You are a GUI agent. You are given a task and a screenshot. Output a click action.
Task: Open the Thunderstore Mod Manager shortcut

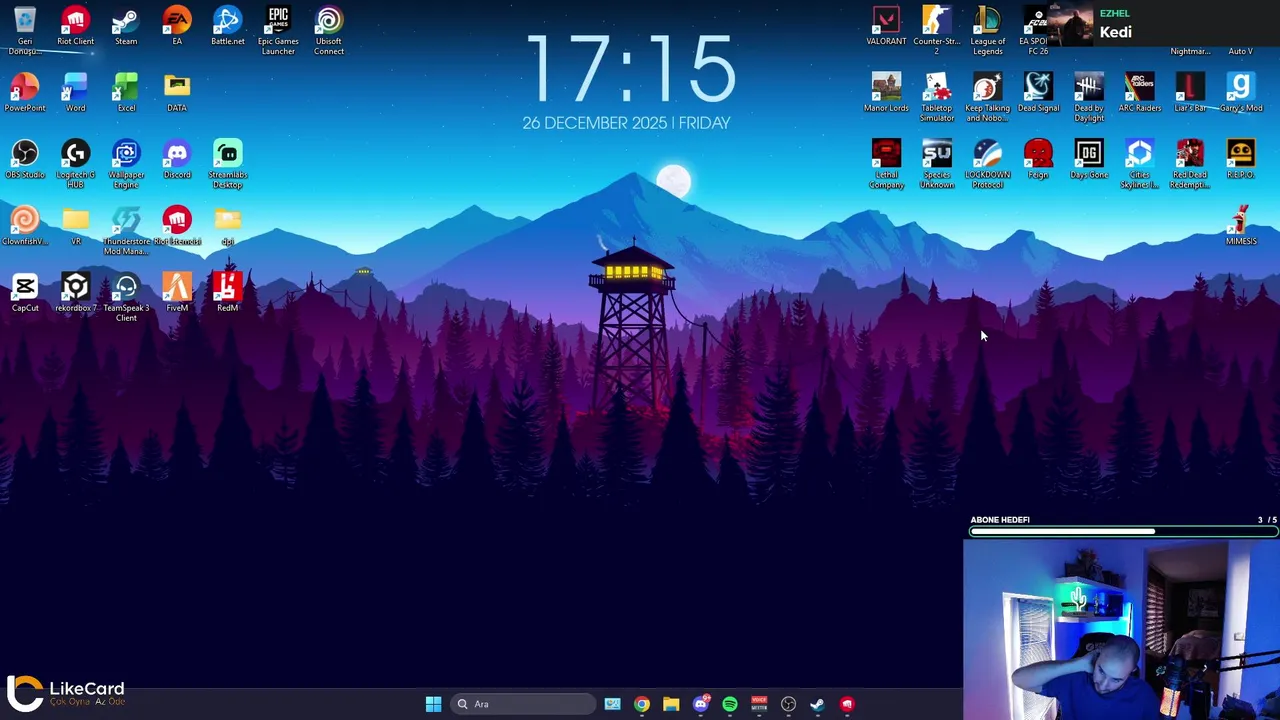[126, 231]
